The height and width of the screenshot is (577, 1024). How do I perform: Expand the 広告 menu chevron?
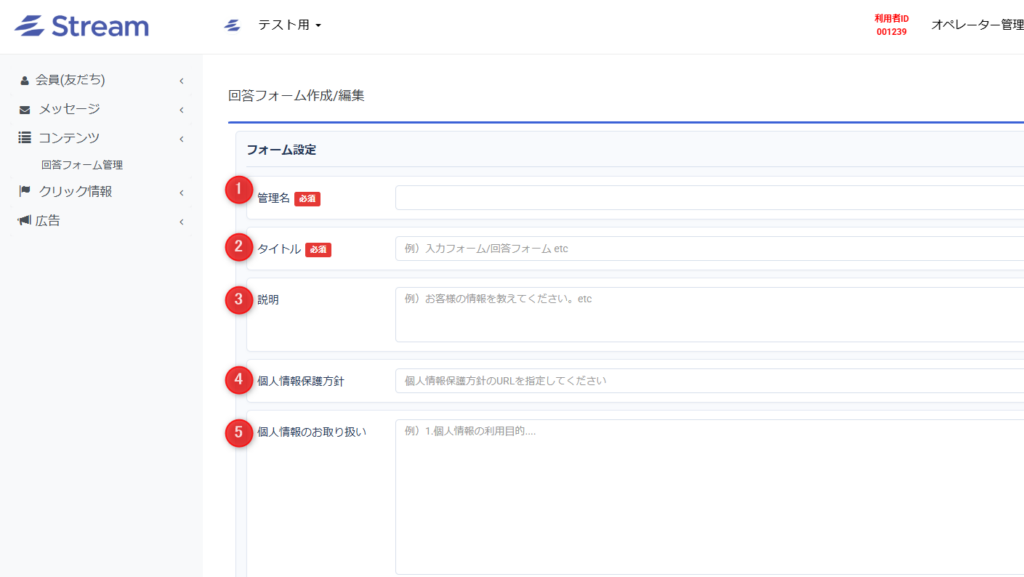182,222
